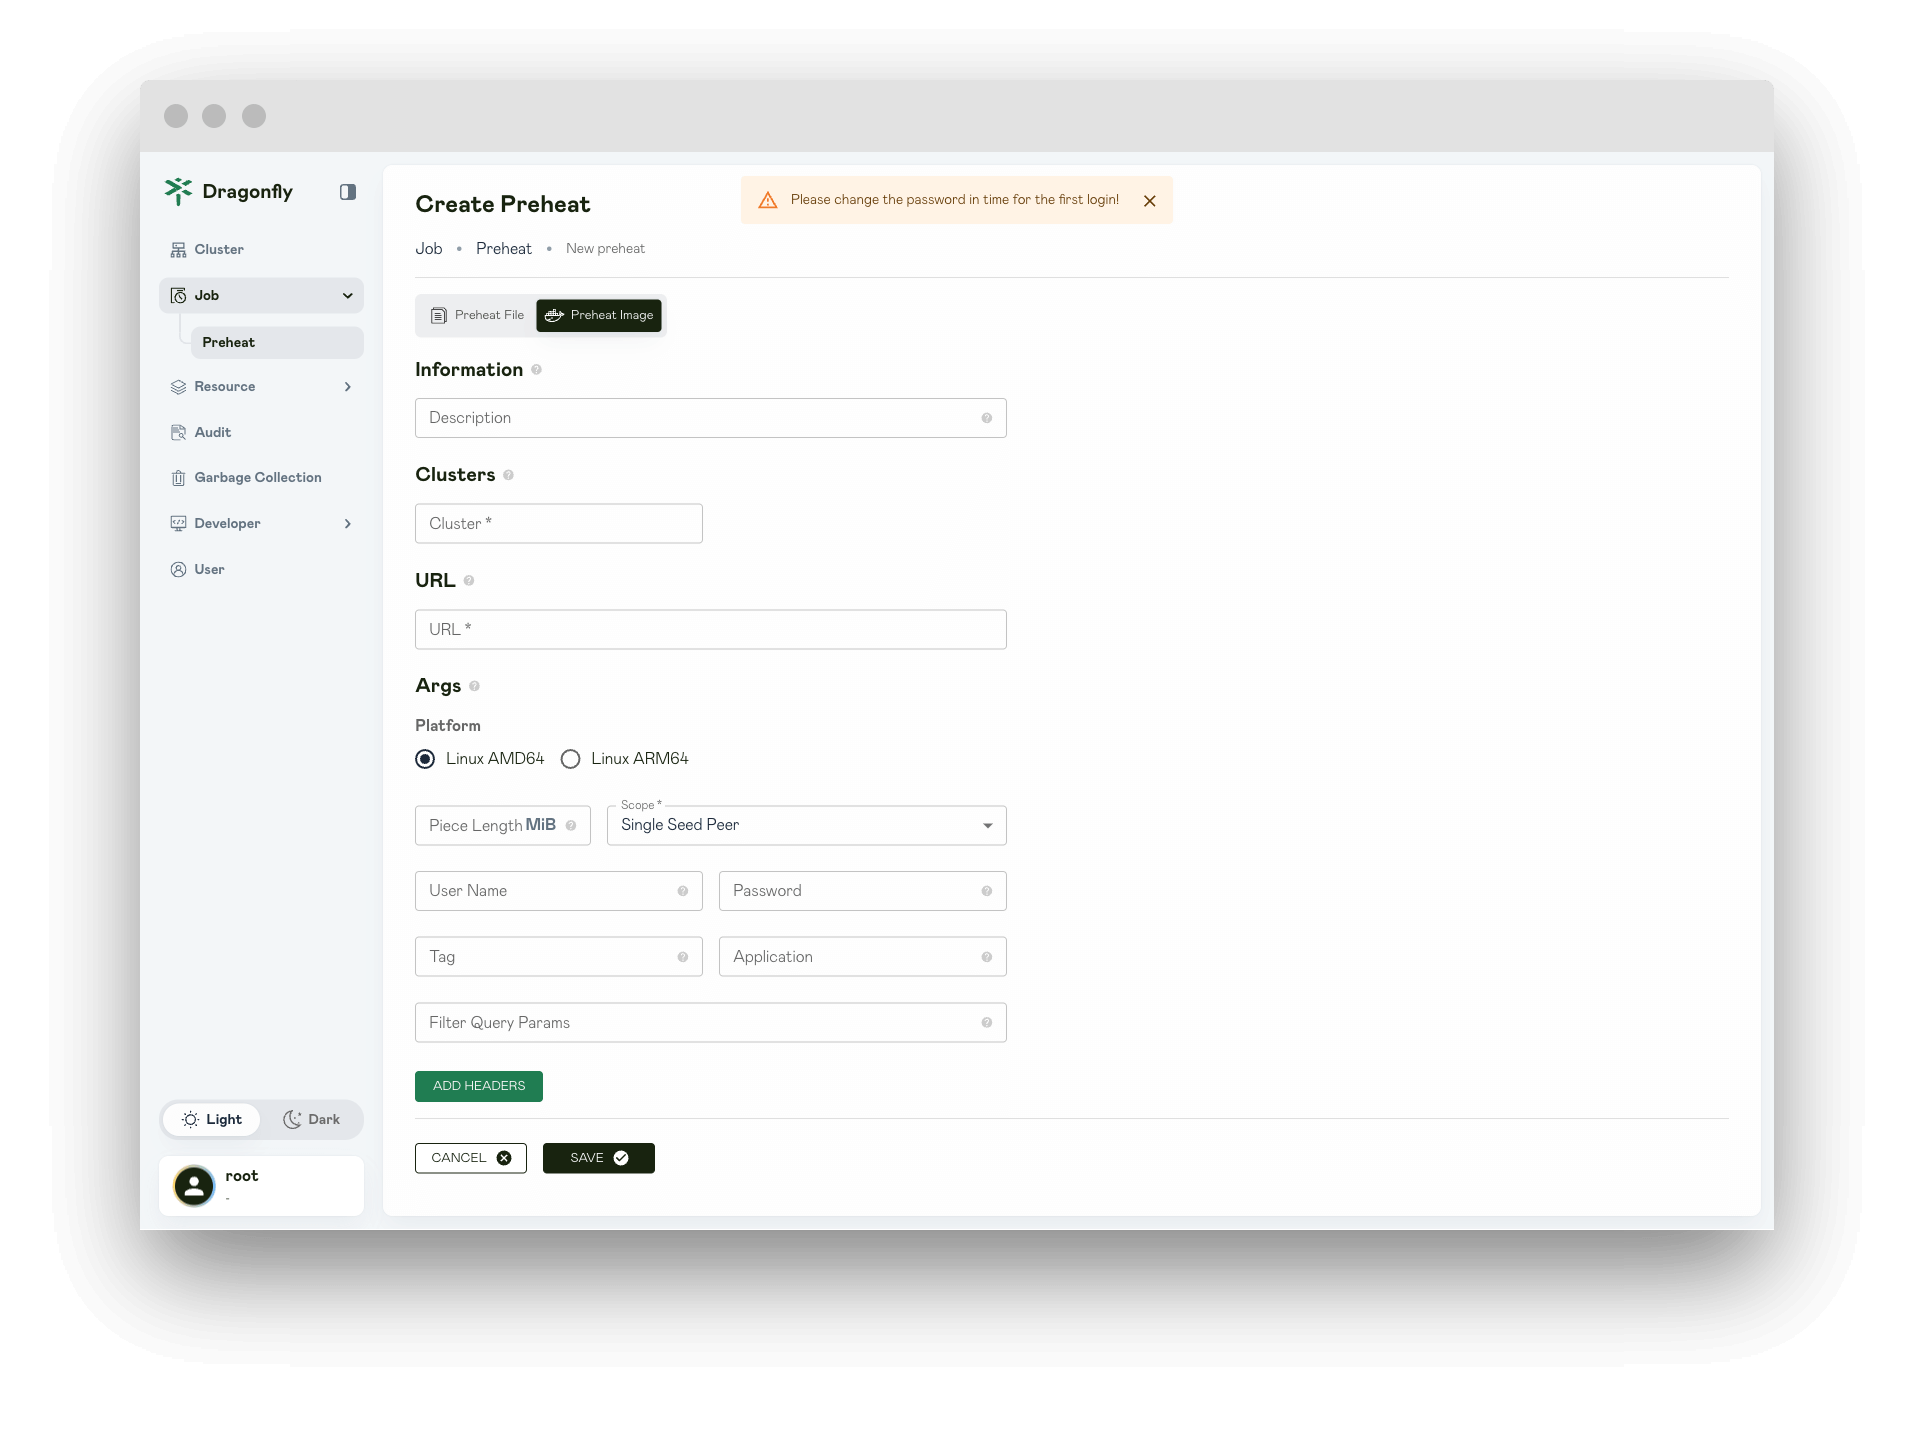
Task: Select Preheat Image tab
Action: click(x=599, y=316)
